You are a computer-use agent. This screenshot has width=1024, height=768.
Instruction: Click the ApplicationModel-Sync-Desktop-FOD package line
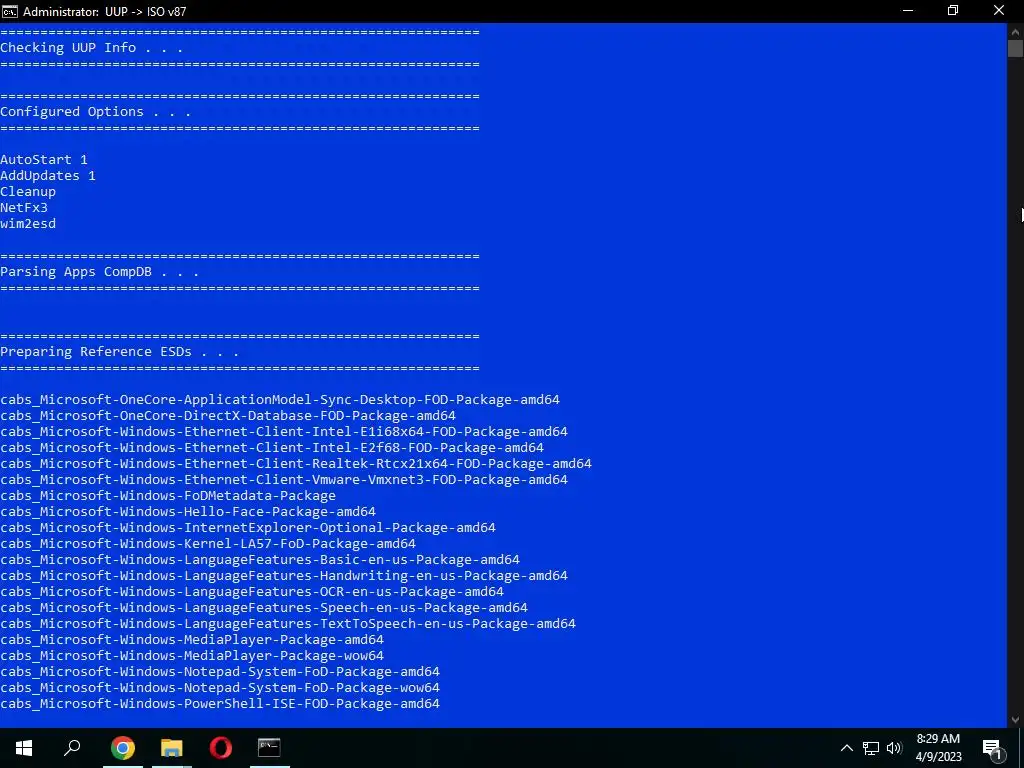(x=280, y=400)
